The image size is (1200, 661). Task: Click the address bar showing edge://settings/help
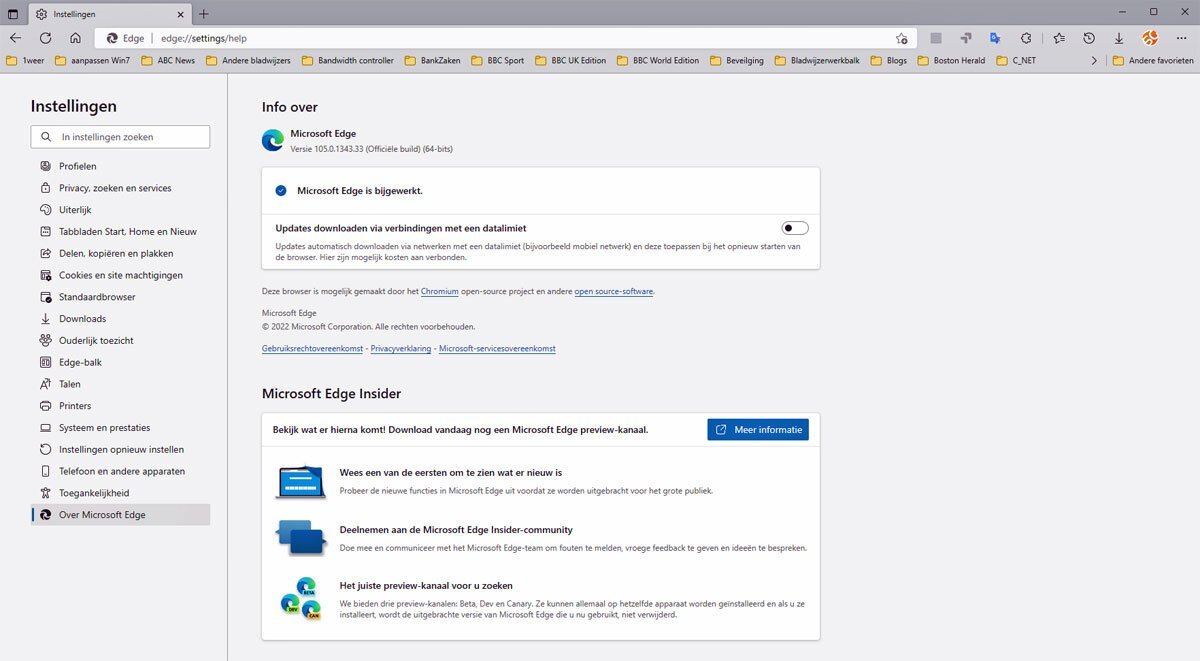point(505,38)
